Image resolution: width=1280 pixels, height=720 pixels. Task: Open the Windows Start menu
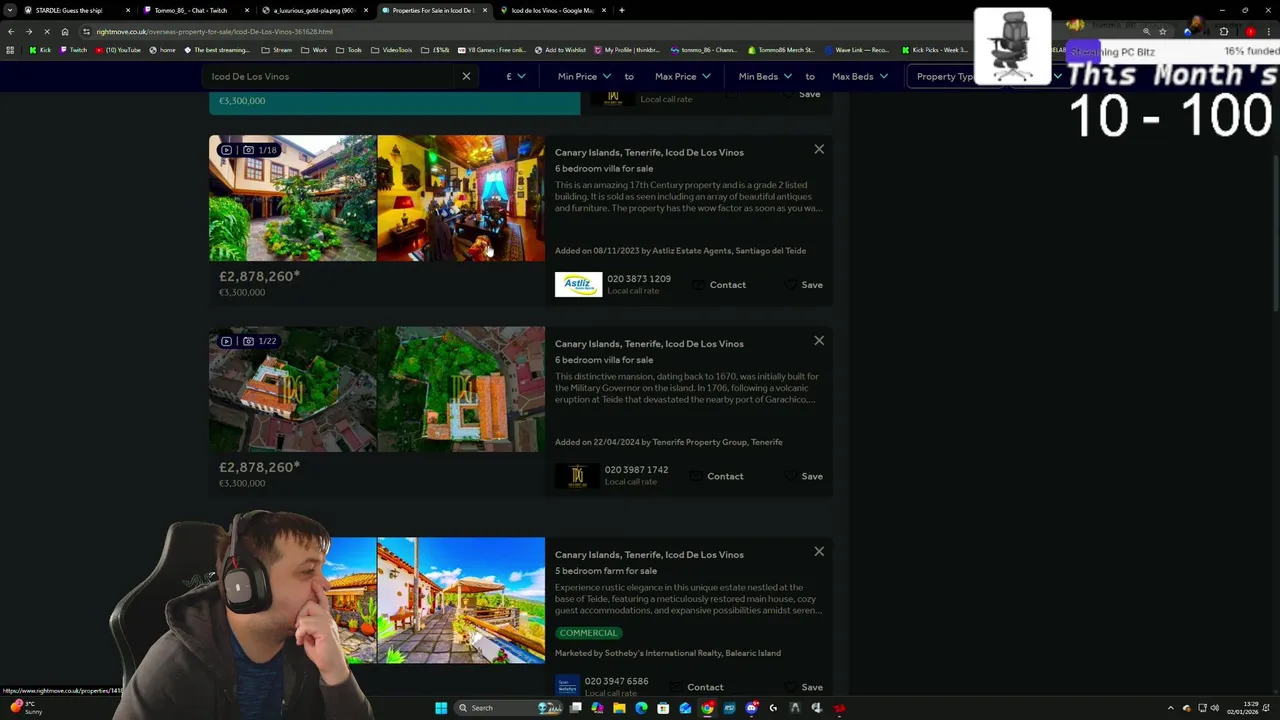[x=441, y=708]
